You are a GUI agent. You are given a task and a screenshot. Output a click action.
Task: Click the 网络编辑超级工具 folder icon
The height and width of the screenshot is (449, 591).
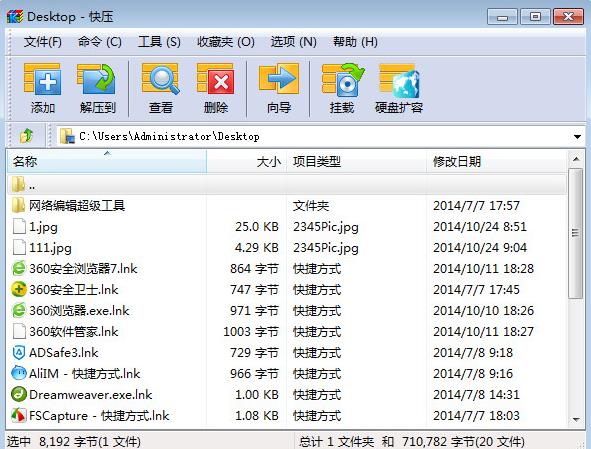(x=18, y=205)
